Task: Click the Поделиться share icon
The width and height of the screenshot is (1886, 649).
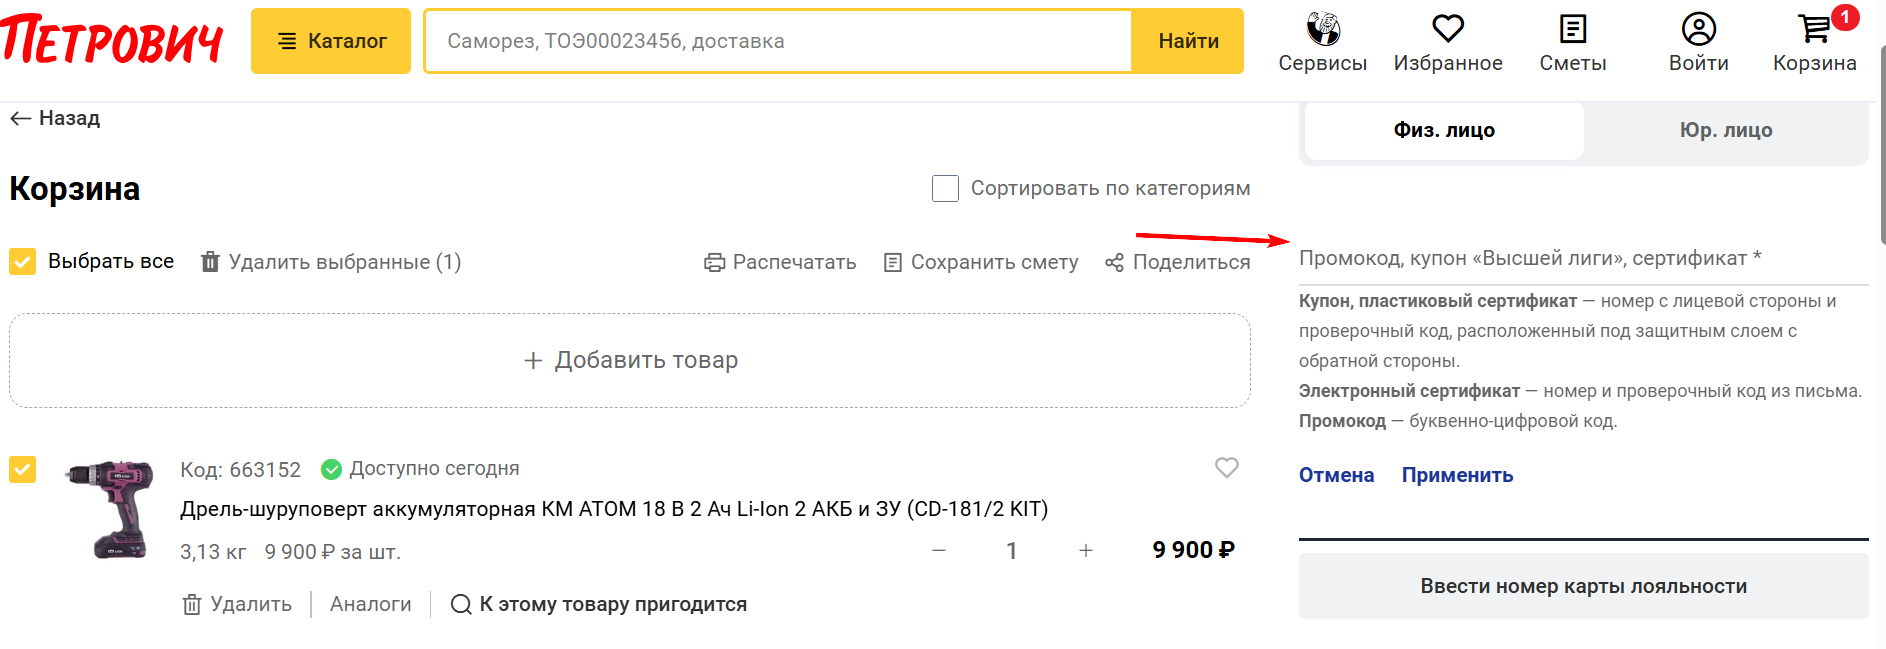Action: 1113,261
